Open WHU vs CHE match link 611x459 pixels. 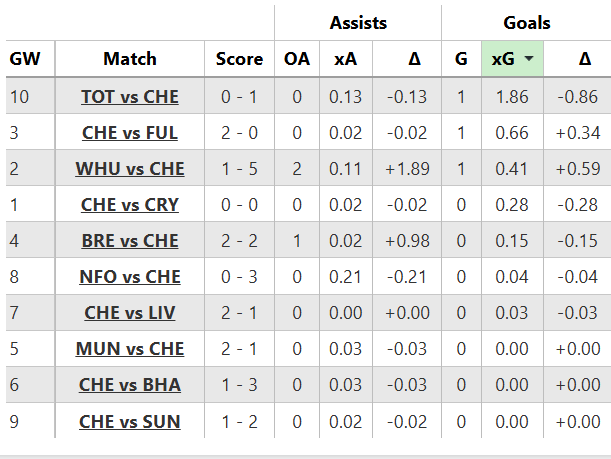pos(130,169)
